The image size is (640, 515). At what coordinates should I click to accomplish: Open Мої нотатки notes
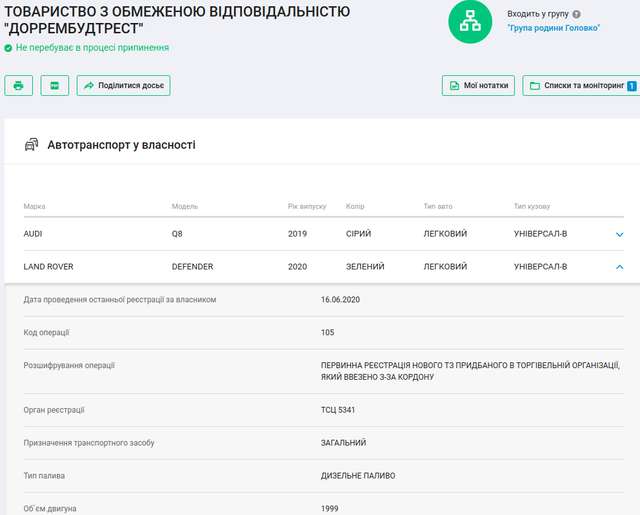(478, 86)
